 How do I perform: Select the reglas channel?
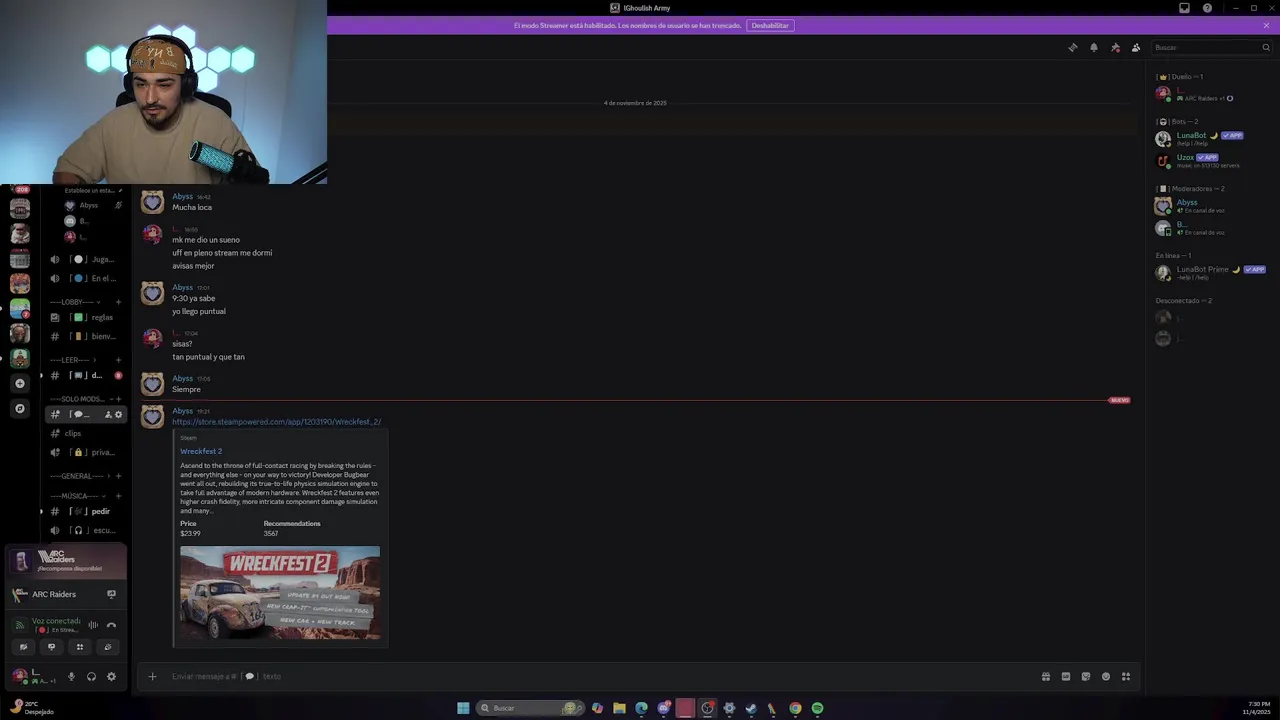[85, 317]
